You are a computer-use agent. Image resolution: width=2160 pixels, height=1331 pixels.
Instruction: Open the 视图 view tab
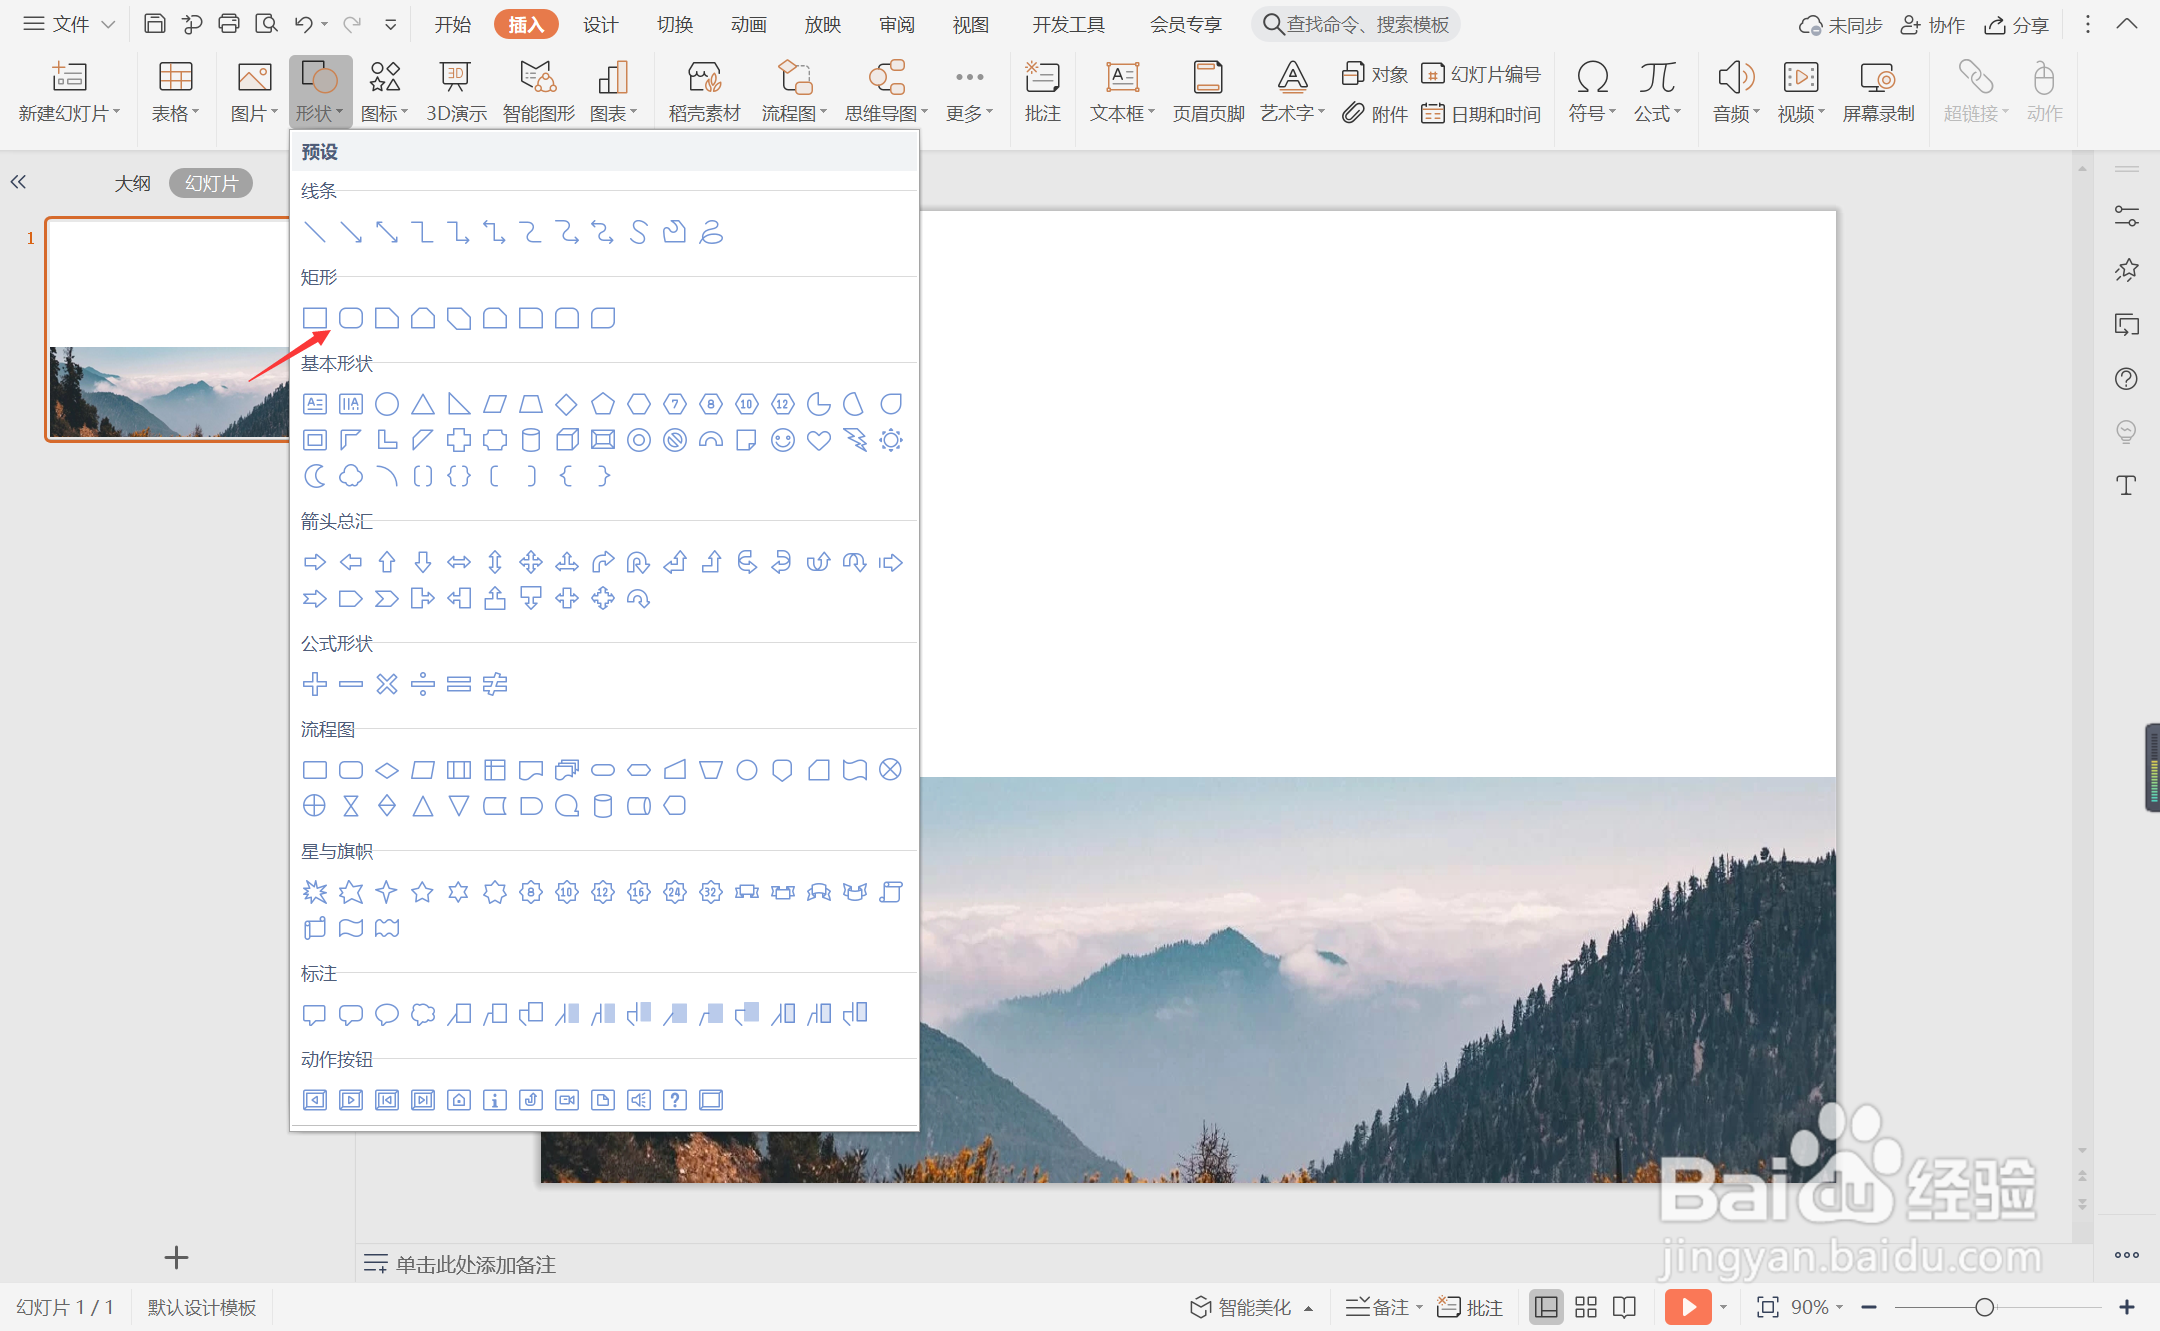(x=970, y=24)
